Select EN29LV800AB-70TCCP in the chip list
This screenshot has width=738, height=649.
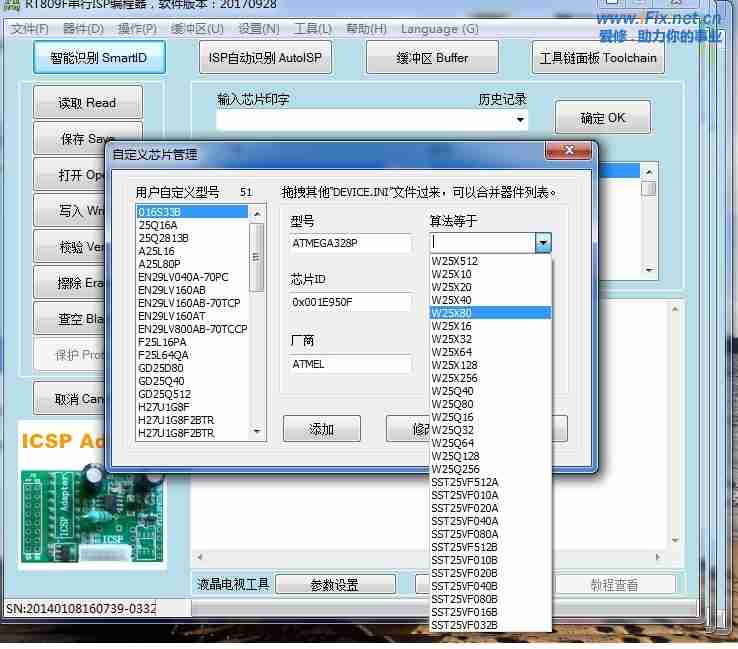tap(192, 329)
